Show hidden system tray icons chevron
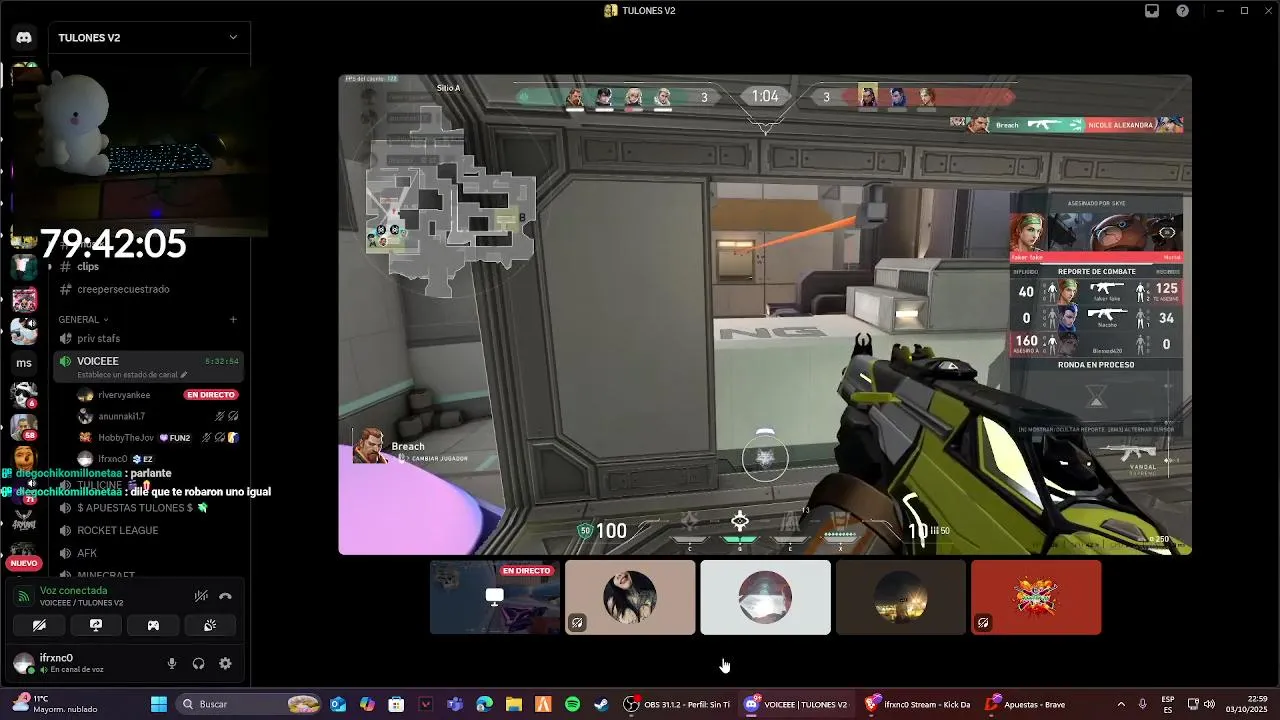 point(1120,704)
